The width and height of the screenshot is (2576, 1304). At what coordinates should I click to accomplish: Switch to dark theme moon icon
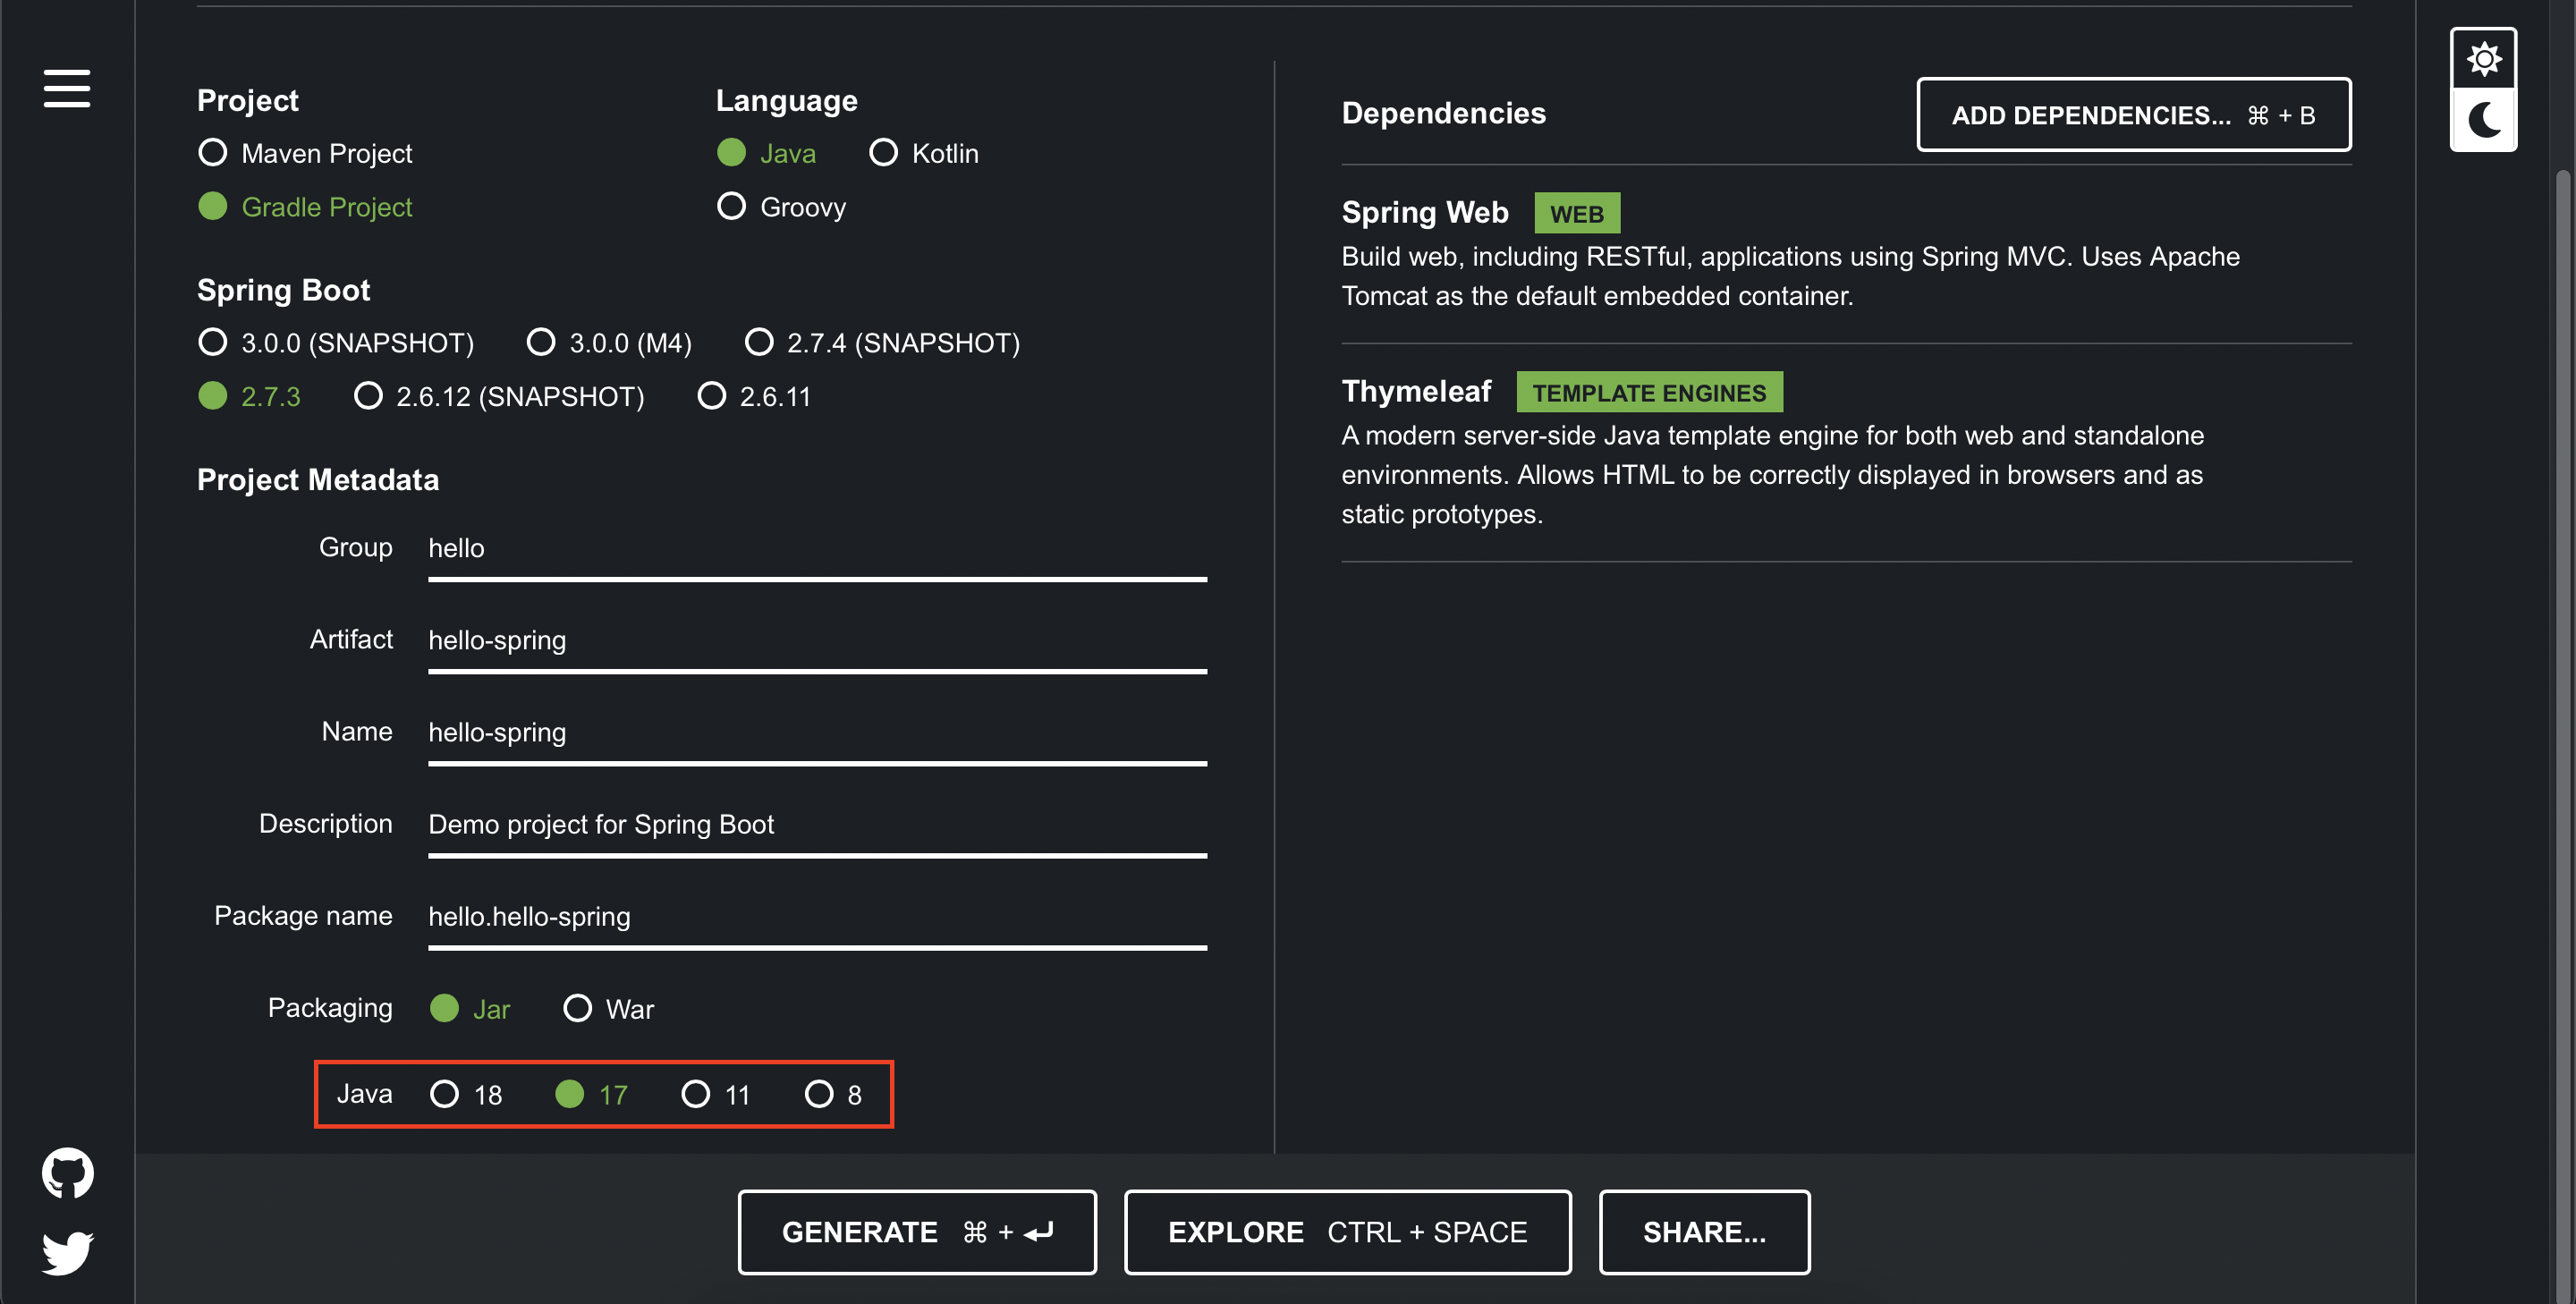(x=2483, y=120)
